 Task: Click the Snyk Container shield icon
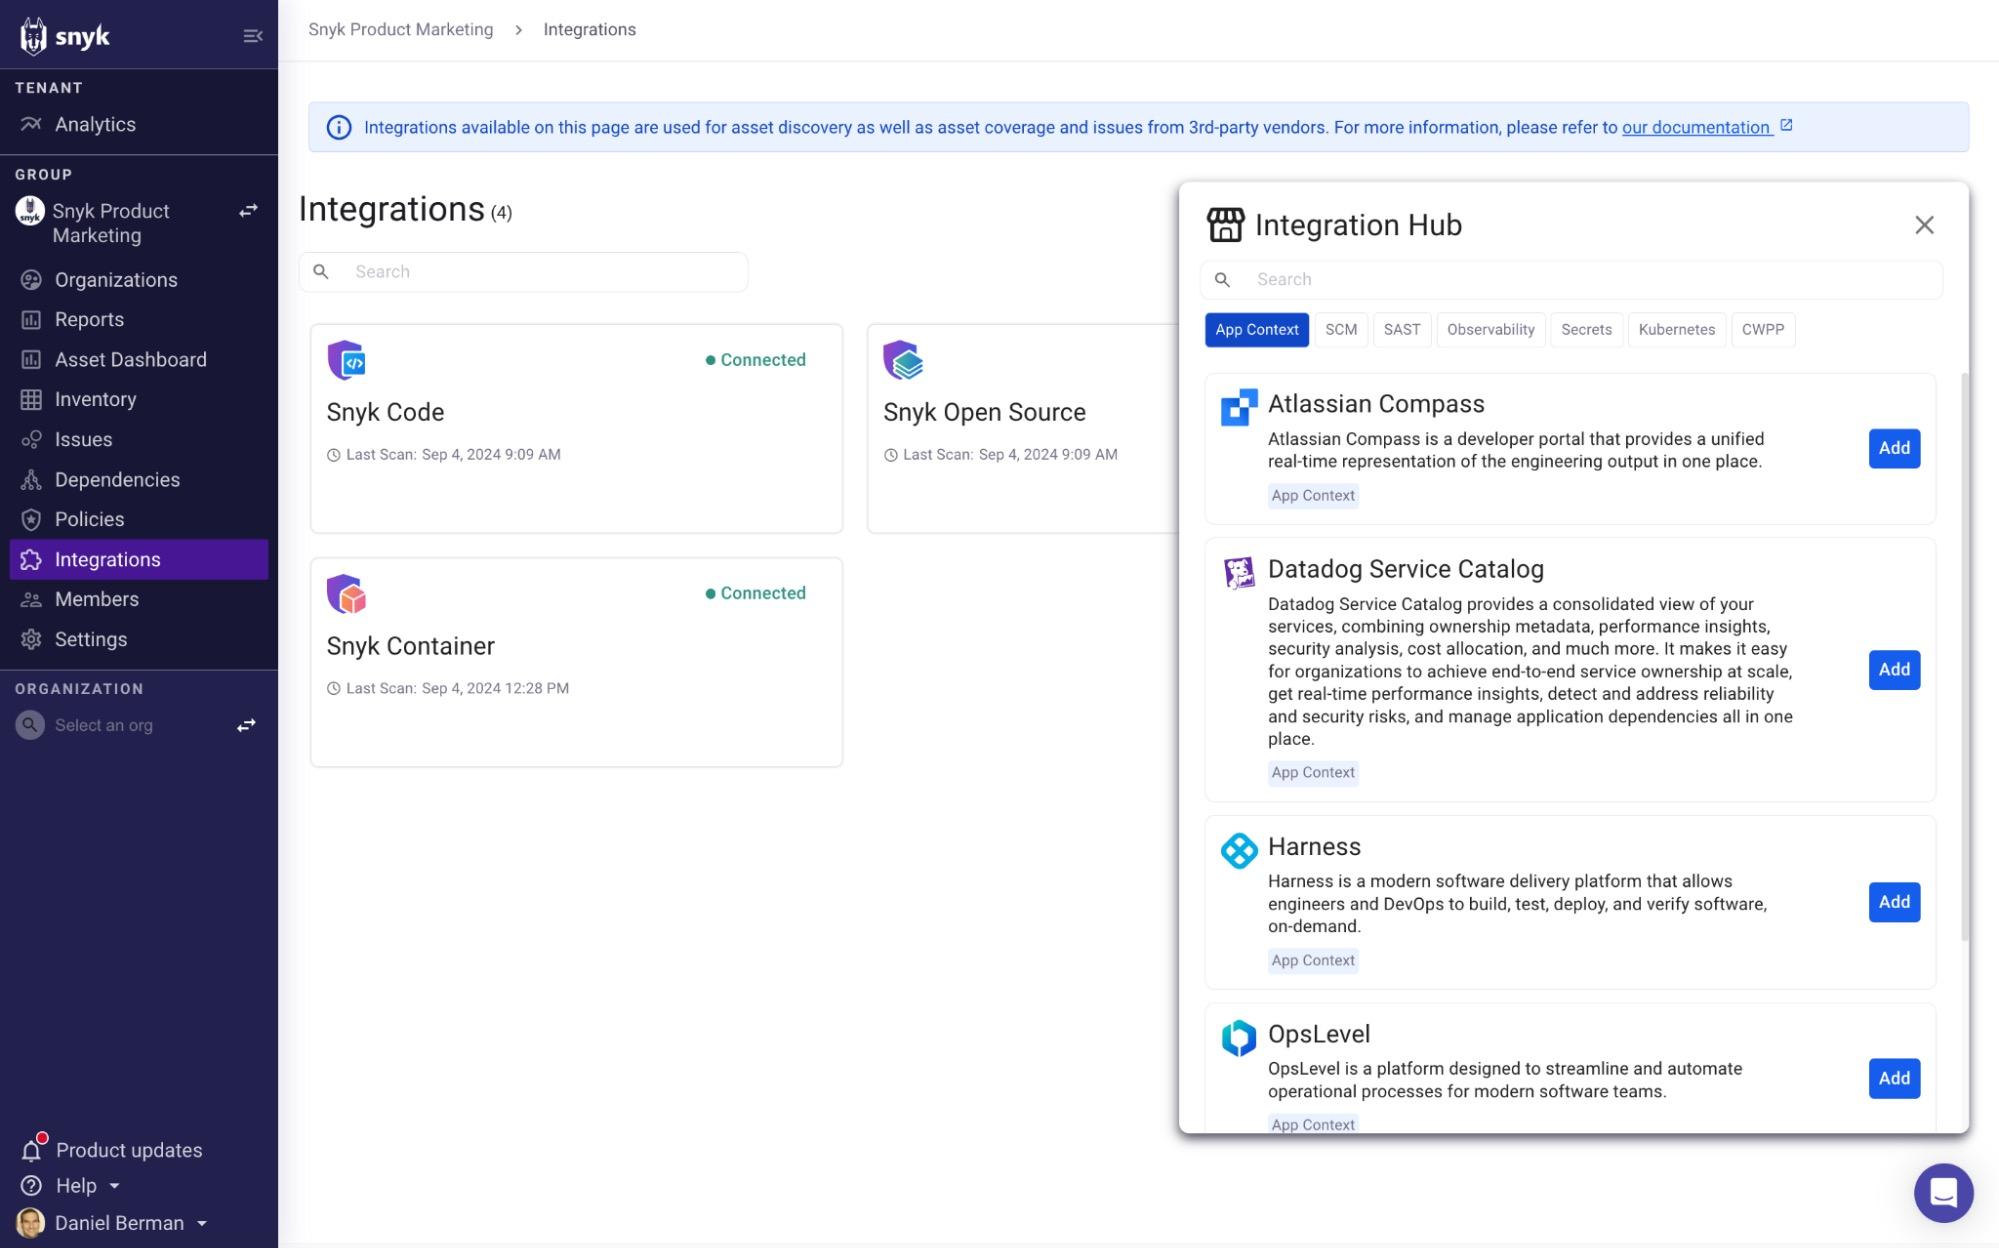pyautogui.click(x=347, y=594)
